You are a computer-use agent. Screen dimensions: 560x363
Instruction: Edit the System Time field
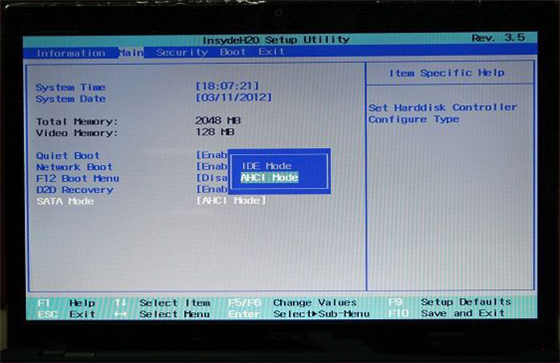pyautogui.click(x=227, y=86)
